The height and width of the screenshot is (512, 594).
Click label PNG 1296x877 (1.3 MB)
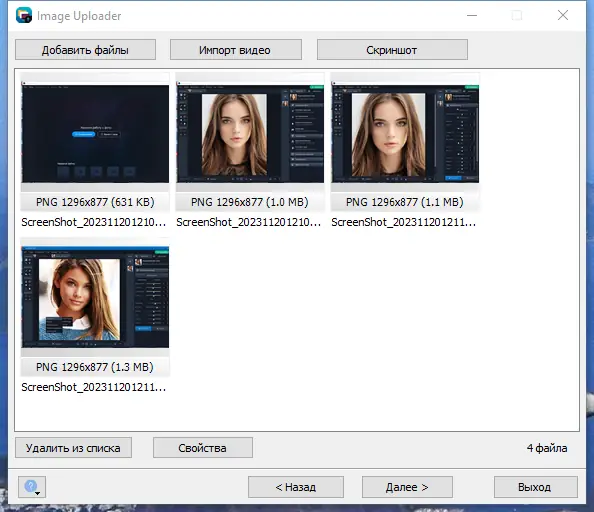tap(95, 367)
